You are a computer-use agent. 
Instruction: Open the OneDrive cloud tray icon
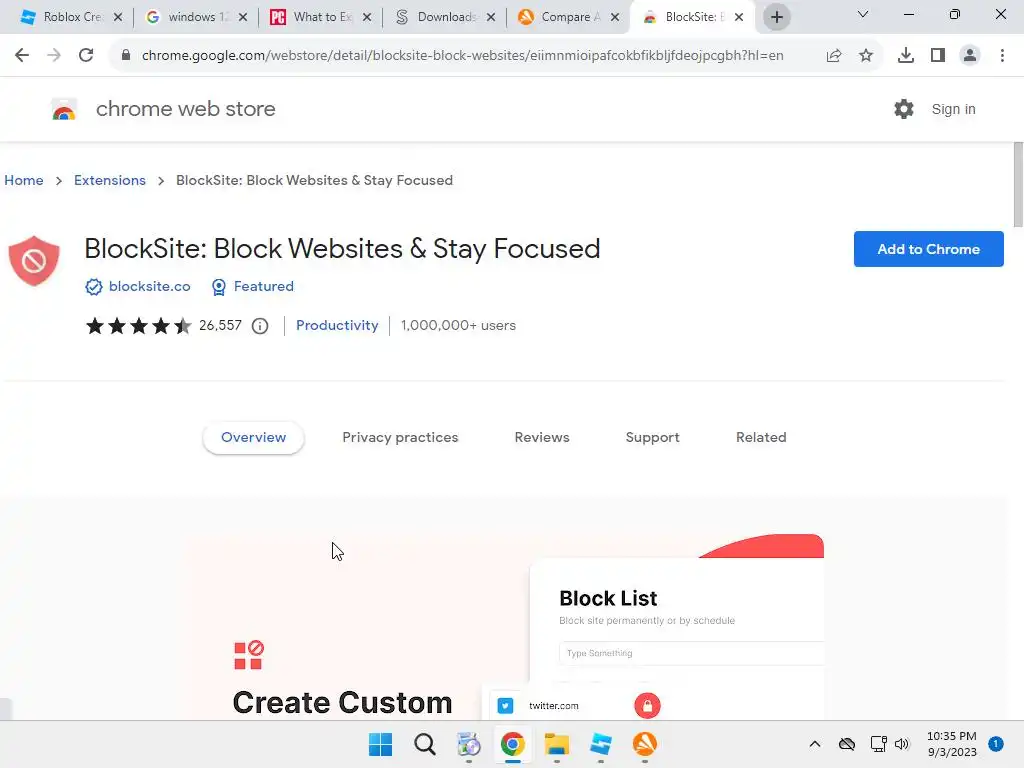(x=847, y=744)
